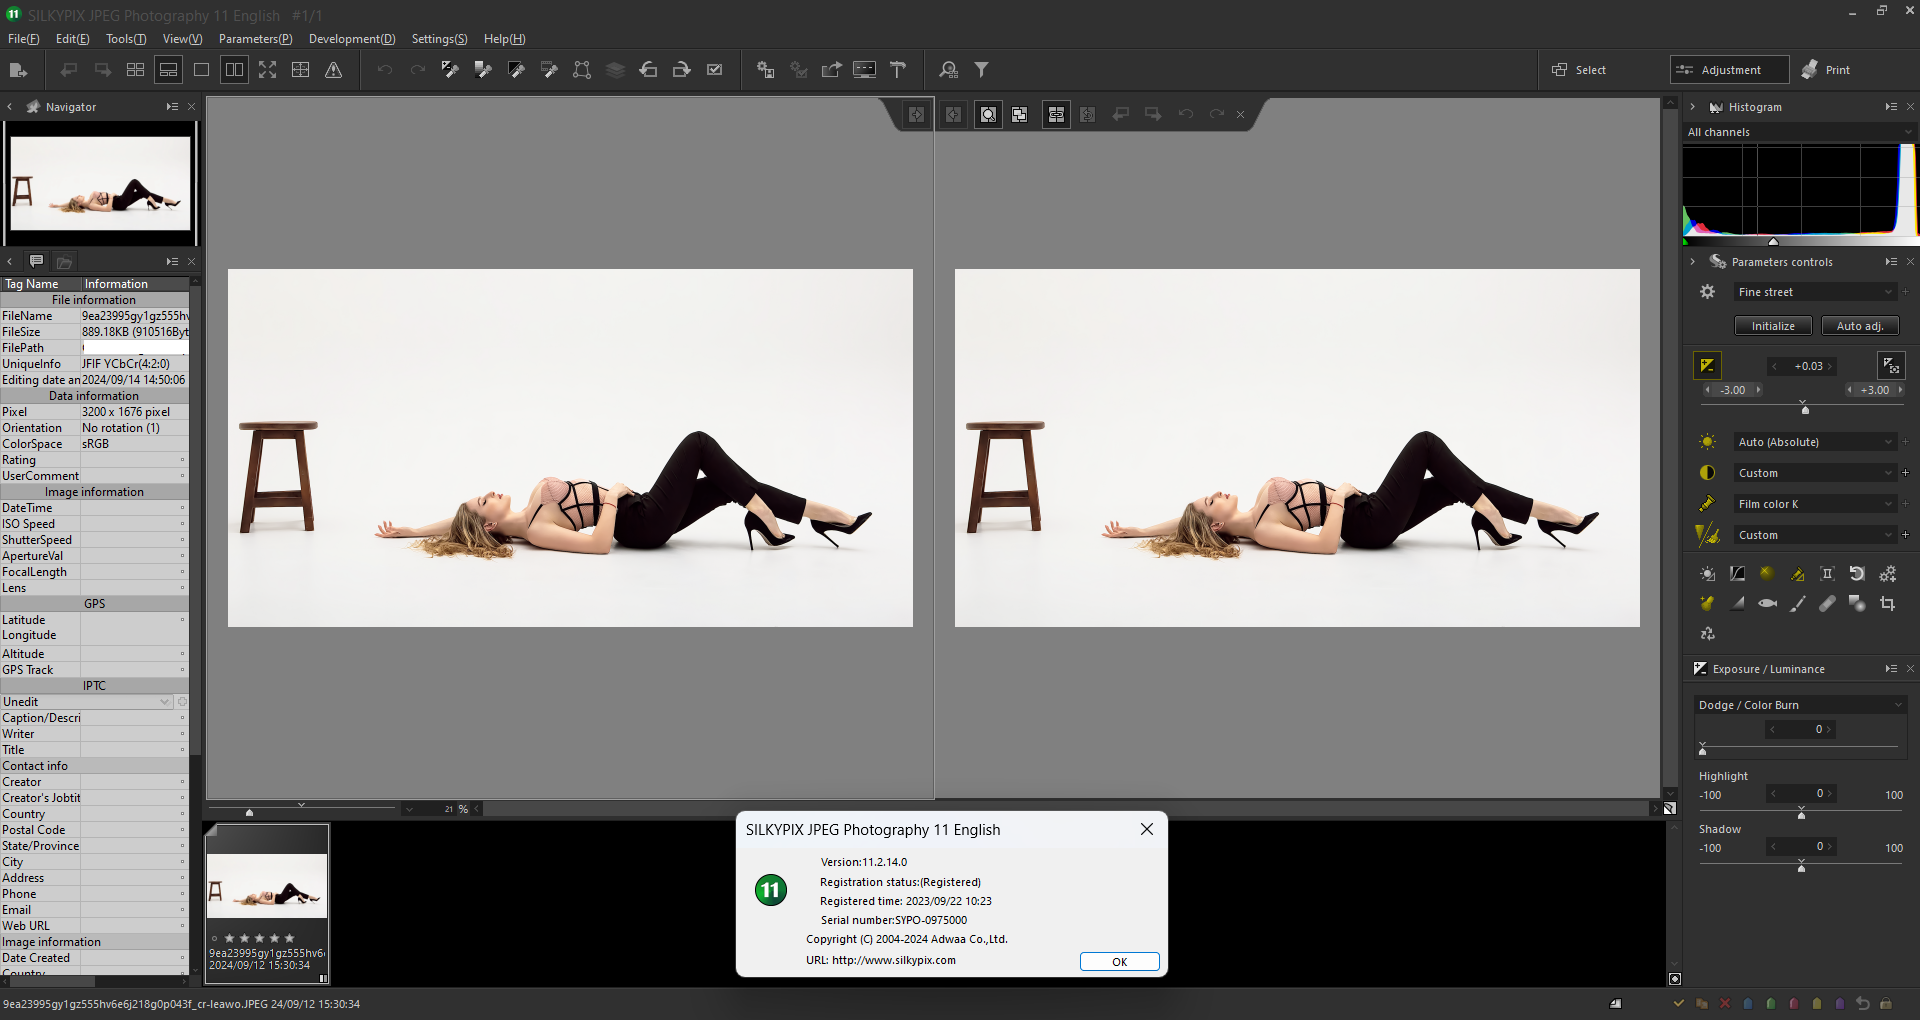Click the crop tool icon in Parameters controls
Image resolution: width=1920 pixels, height=1020 pixels.
(x=1887, y=604)
